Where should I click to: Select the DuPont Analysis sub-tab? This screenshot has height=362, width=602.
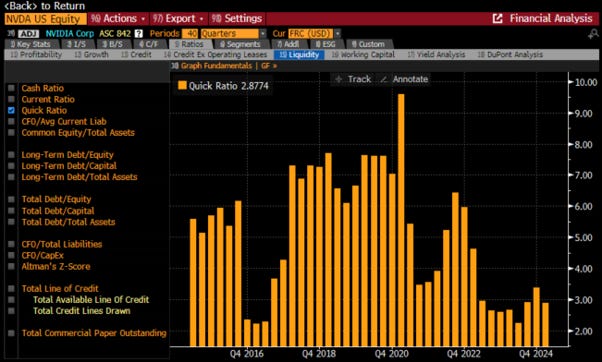coord(510,55)
